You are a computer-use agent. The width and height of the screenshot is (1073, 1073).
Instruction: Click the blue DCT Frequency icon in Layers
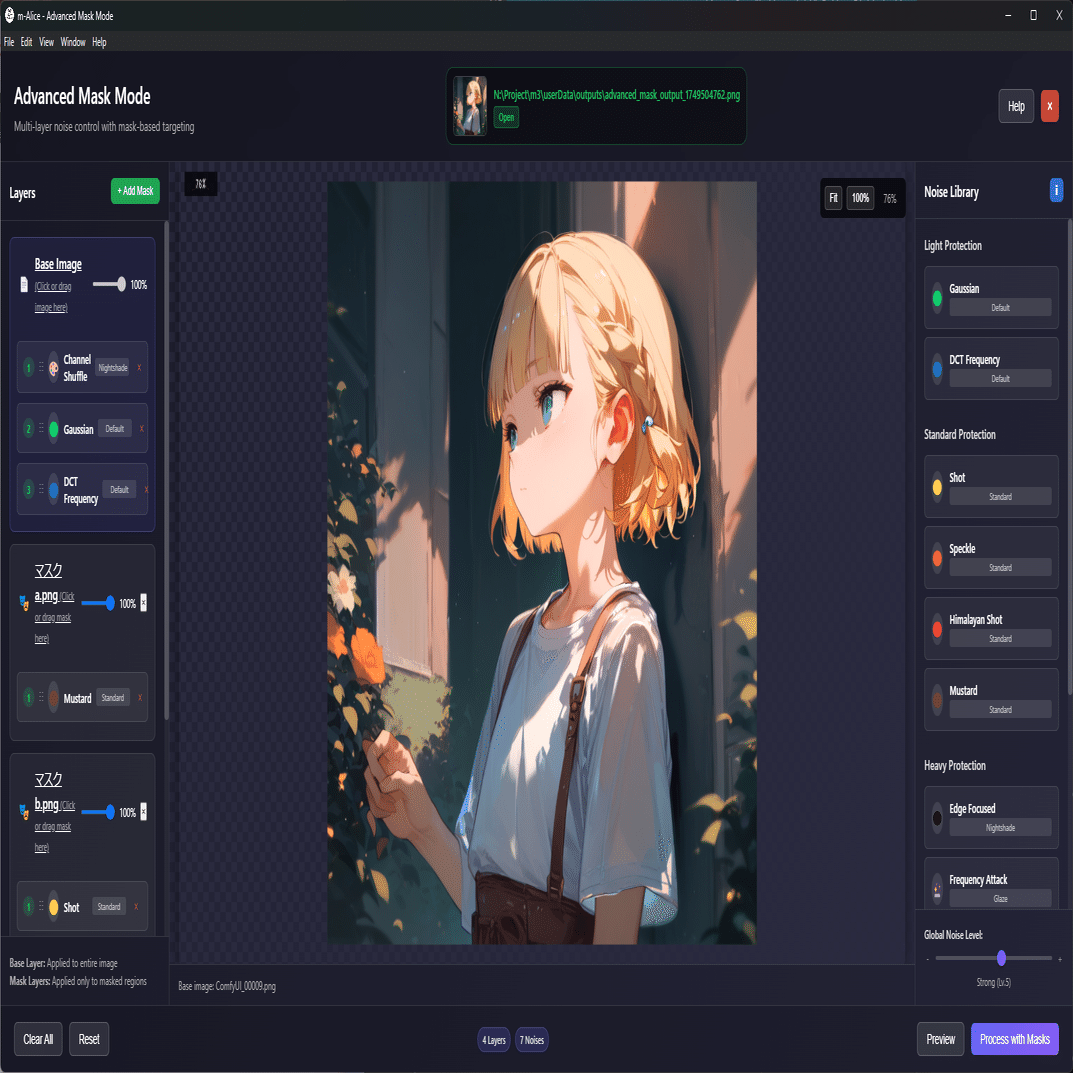53,490
